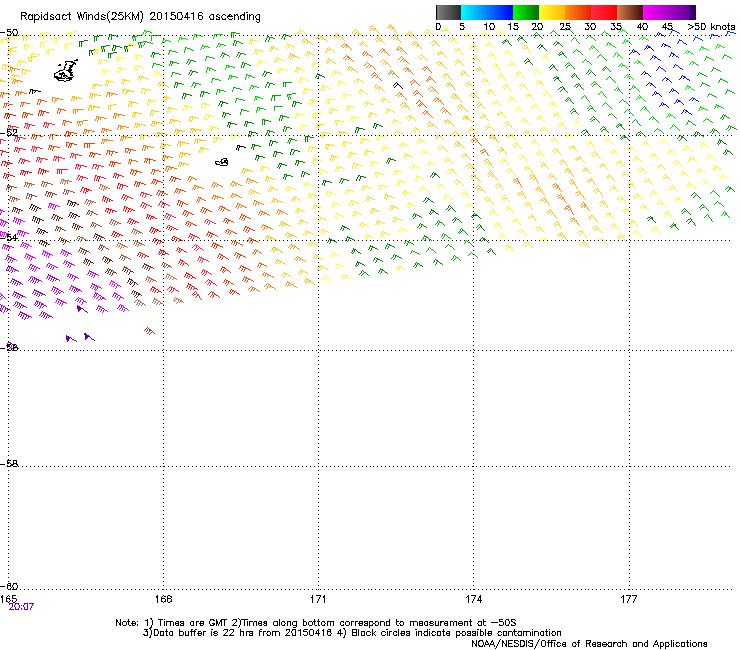740x650 pixels.
Task: Click the lone brown wind barb below the swath
Action: tap(149, 331)
